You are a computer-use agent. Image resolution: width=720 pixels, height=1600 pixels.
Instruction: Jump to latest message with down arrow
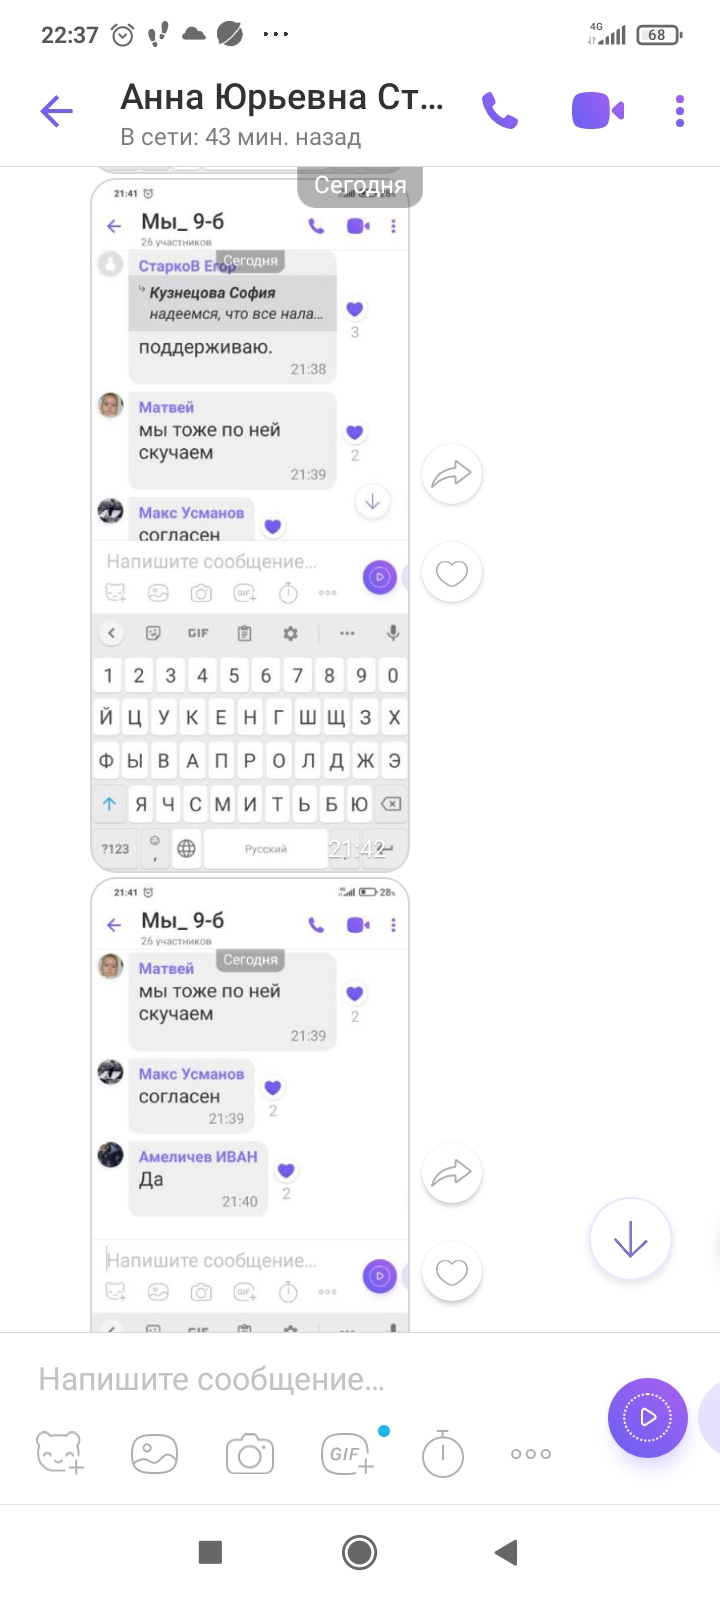(x=630, y=1241)
